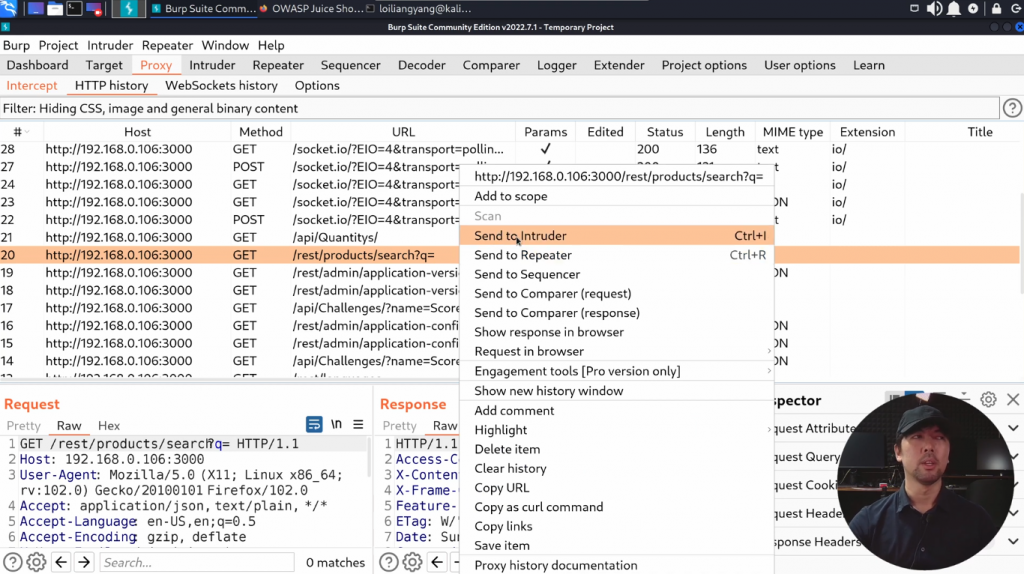
Task: Switch to the WebSockets history tab
Action: click(x=221, y=86)
